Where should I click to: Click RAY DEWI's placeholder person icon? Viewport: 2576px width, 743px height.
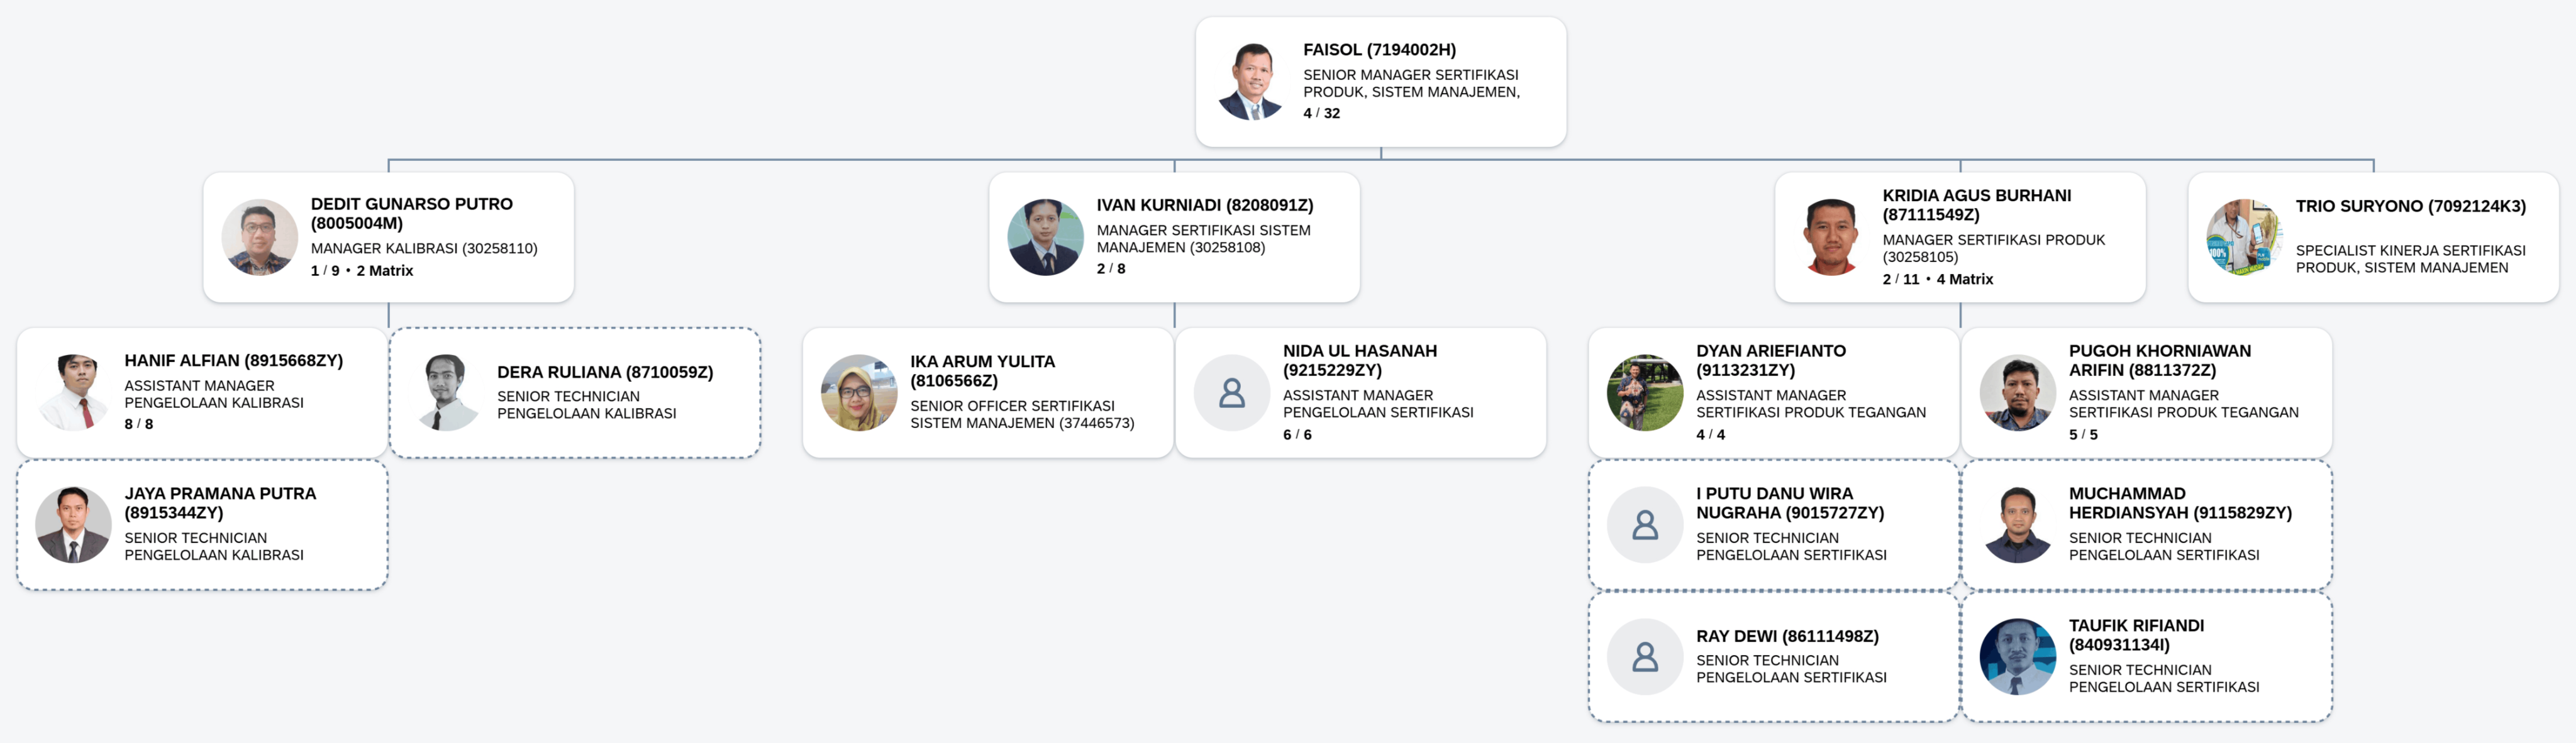1645,657
